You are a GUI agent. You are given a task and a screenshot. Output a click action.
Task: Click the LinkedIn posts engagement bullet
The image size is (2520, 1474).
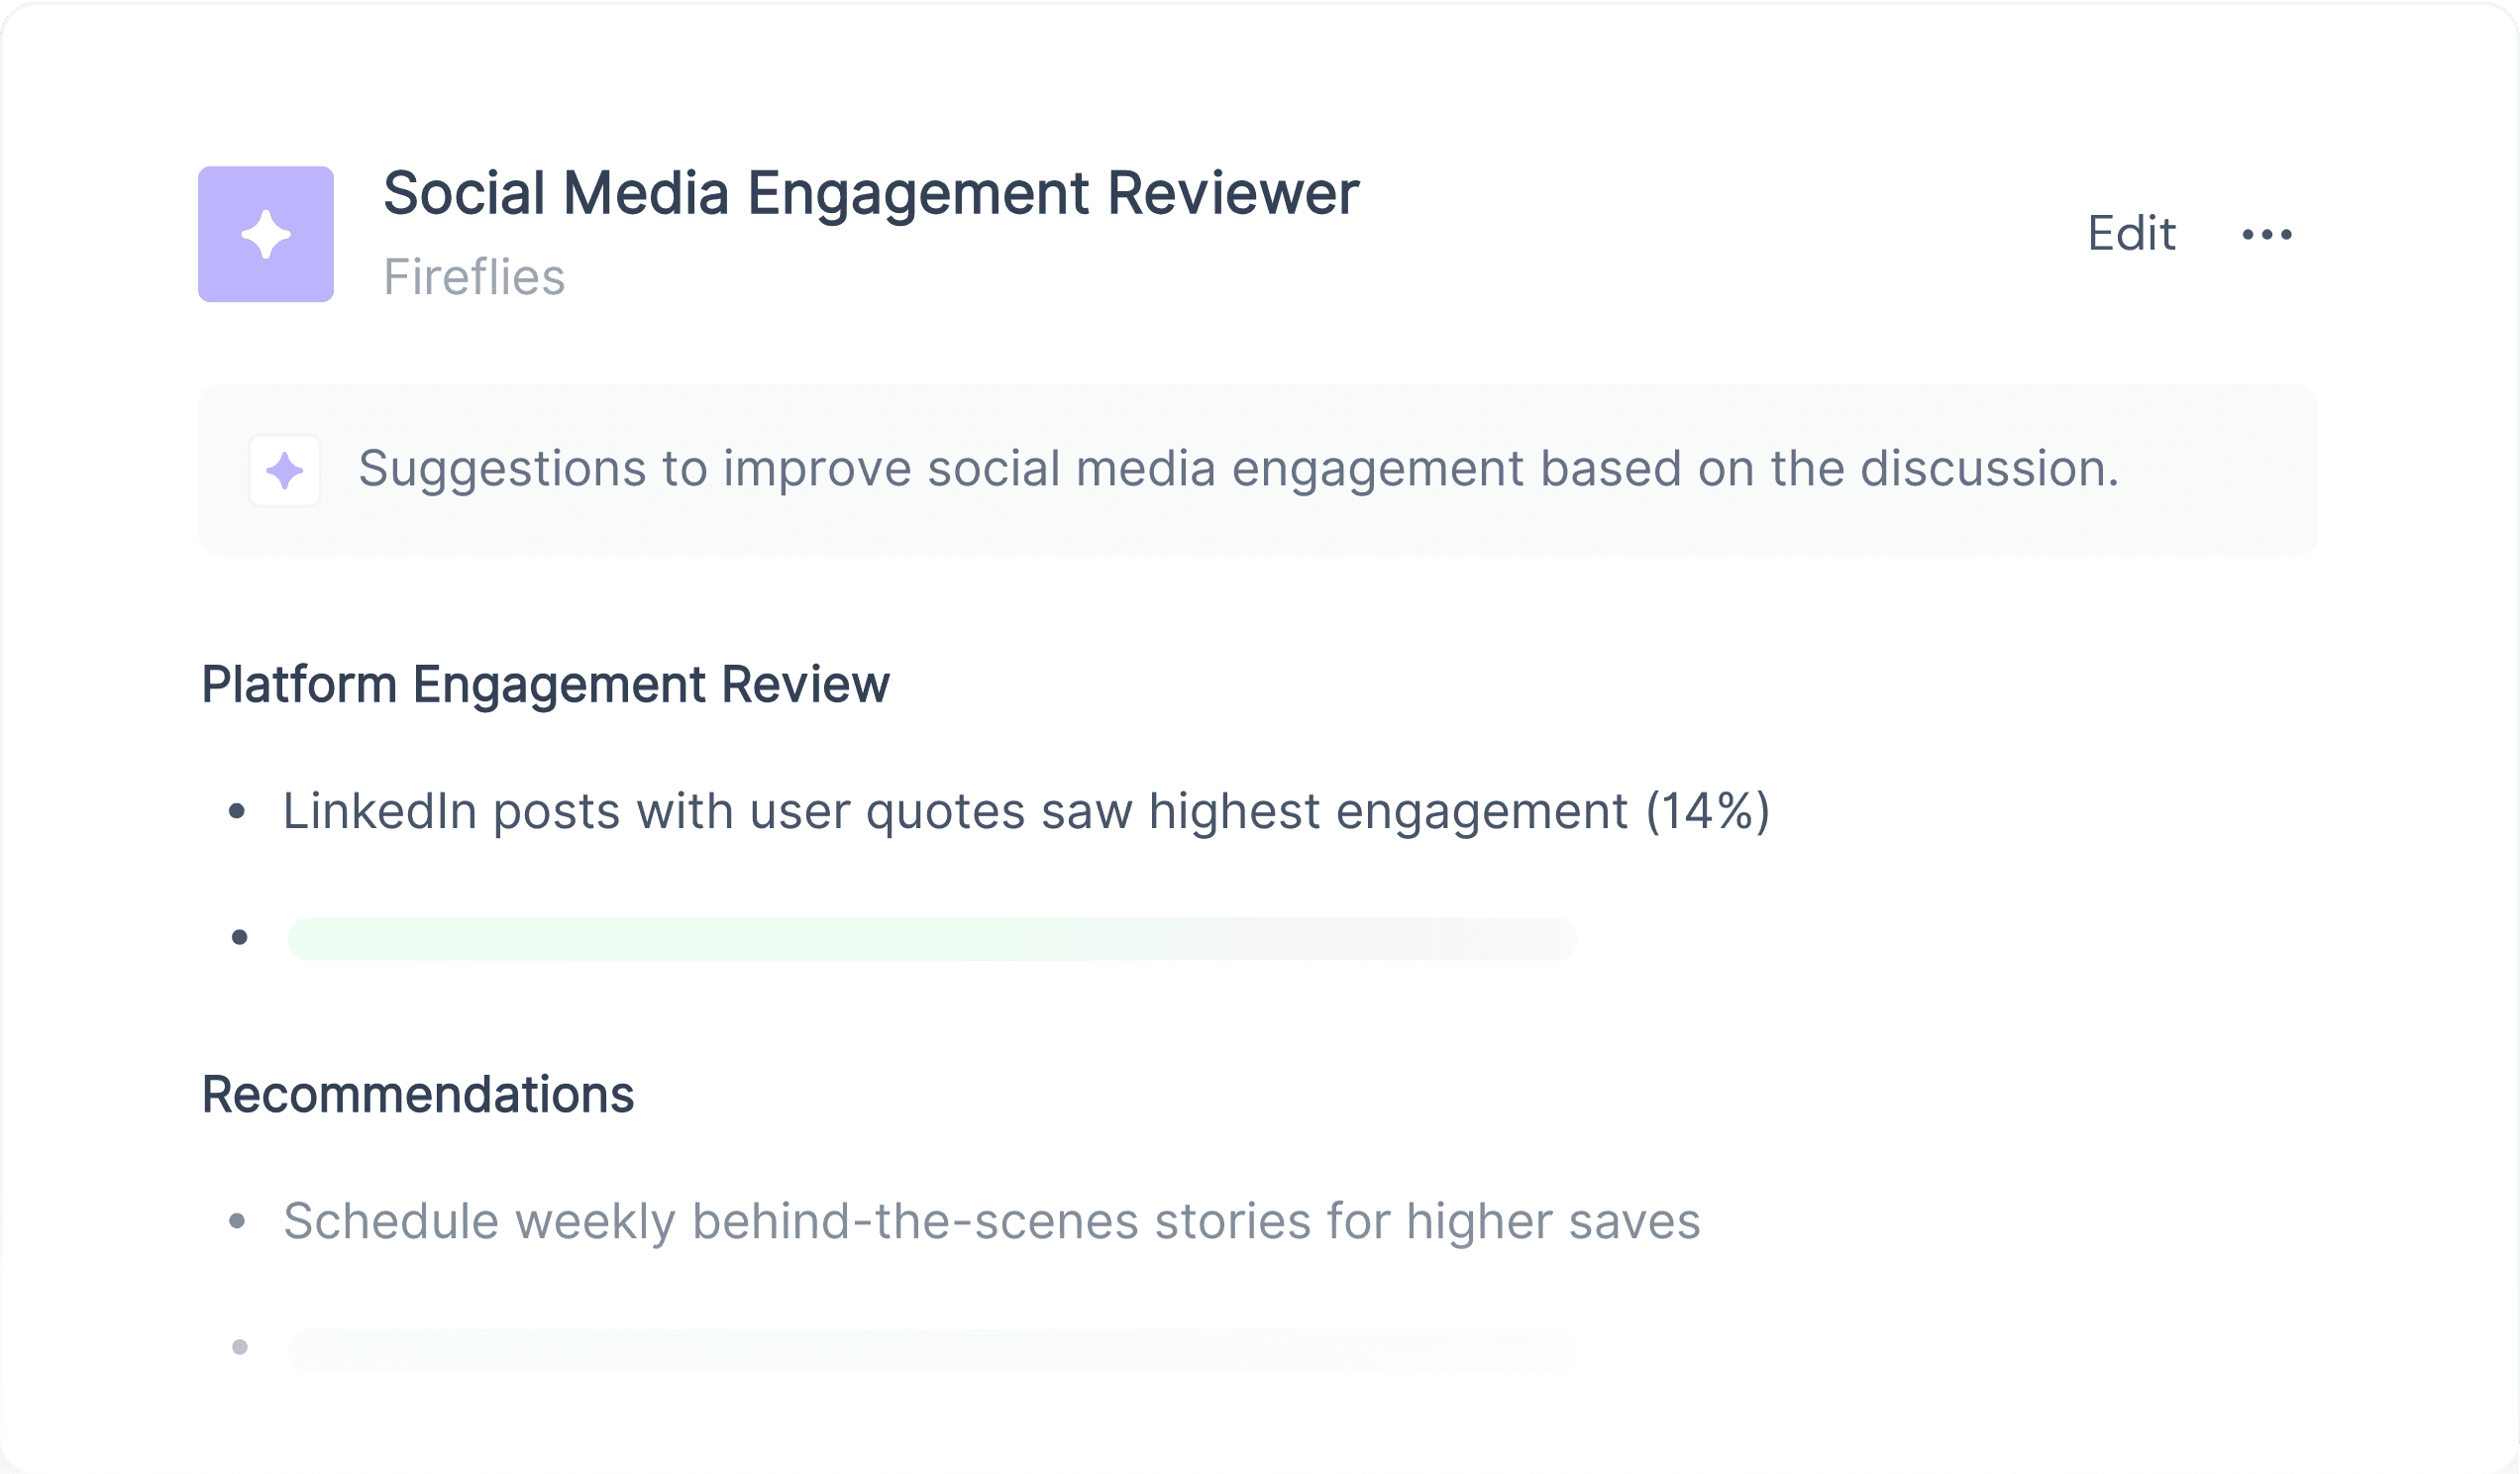click(x=1026, y=811)
